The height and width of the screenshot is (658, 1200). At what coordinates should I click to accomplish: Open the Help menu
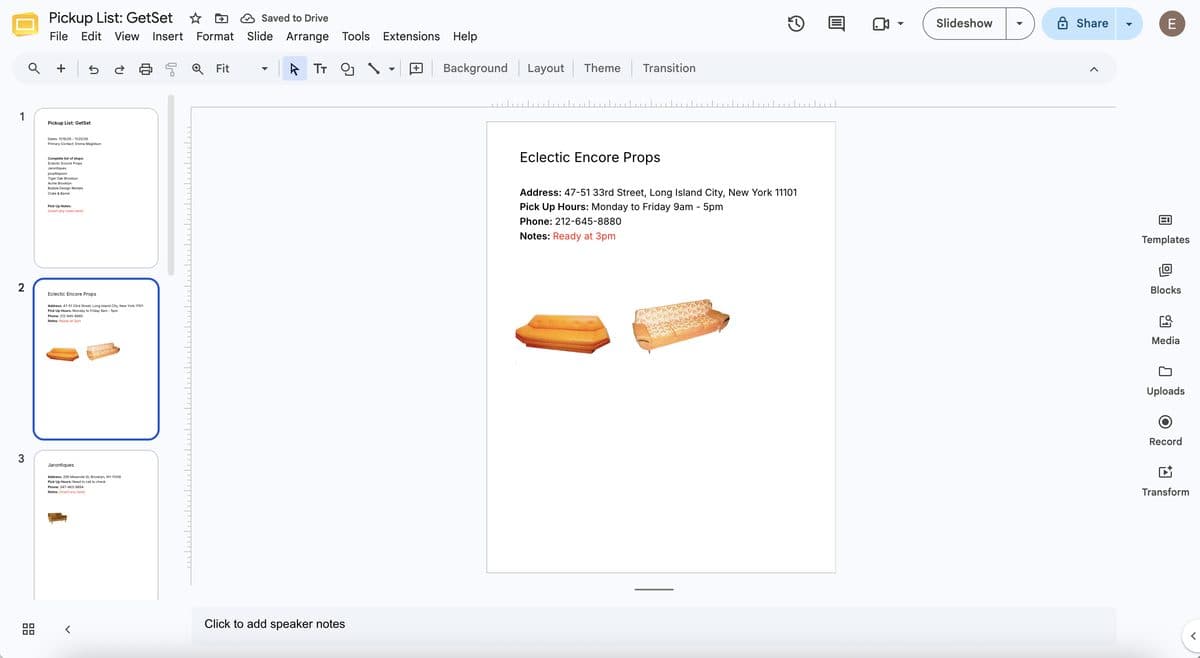click(x=465, y=36)
